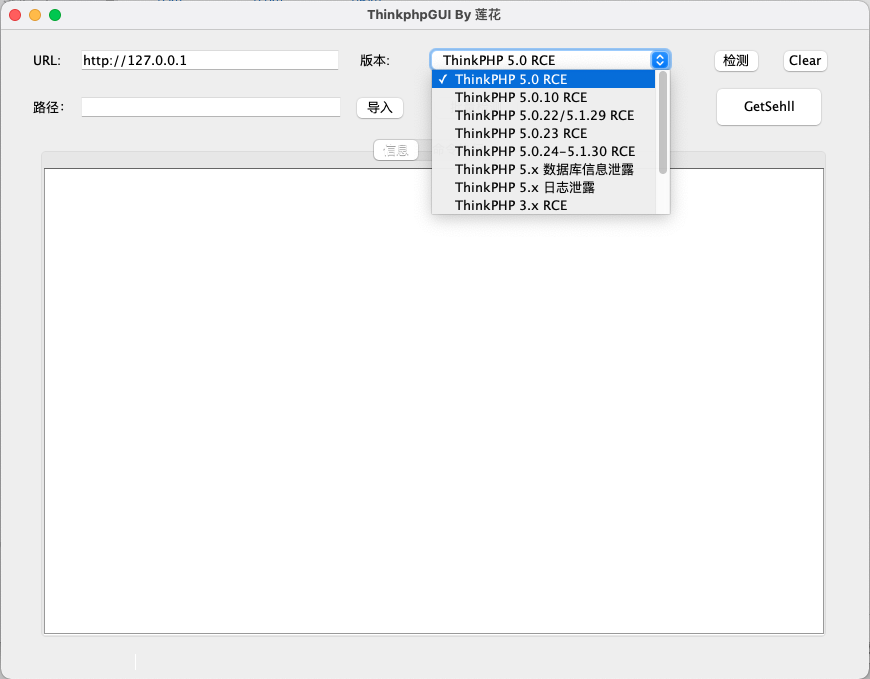Select ThinkPHP 5.x 数据库信息泄露 option
Viewport: 870px width, 679px height.
point(543,170)
